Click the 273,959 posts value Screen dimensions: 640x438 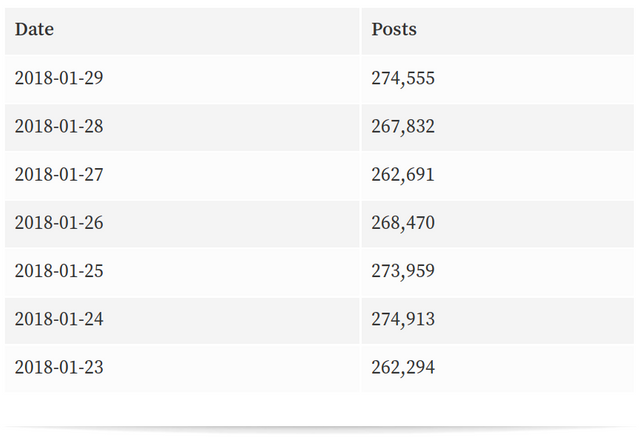point(403,271)
